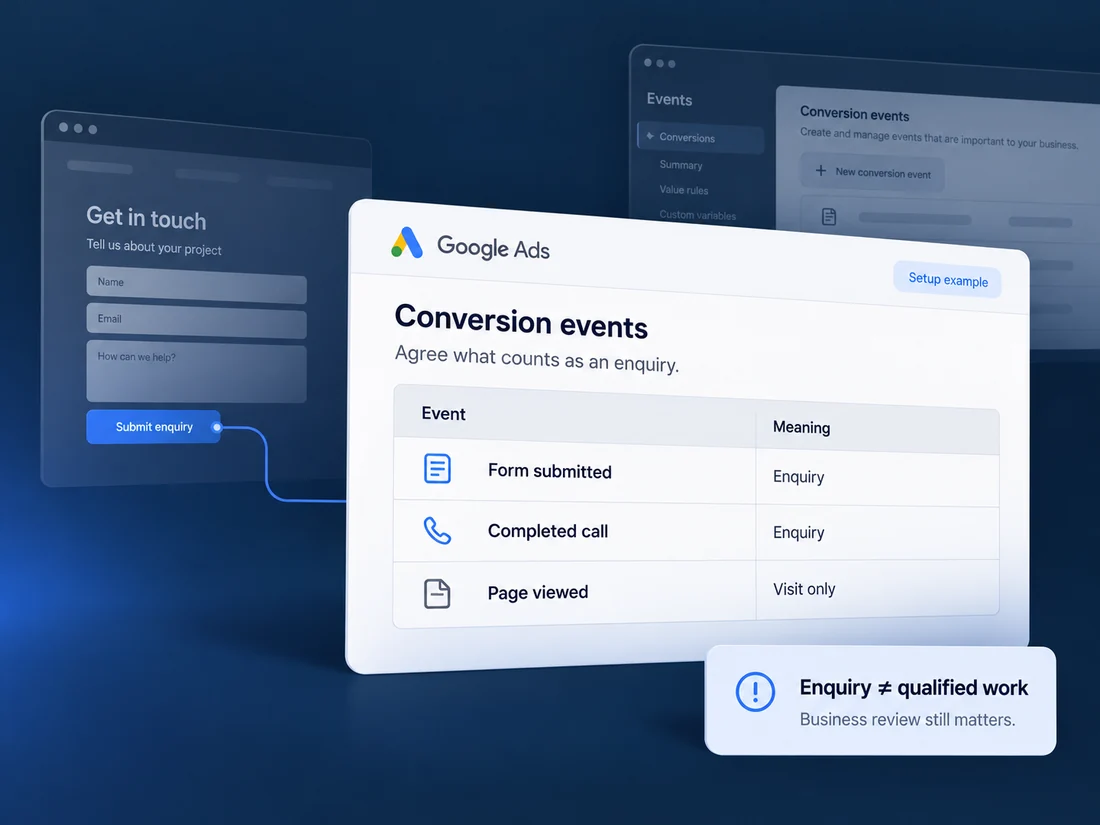This screenshot has height=825, width=1100.
Task: Create a New conversion event
Action: 872,173
